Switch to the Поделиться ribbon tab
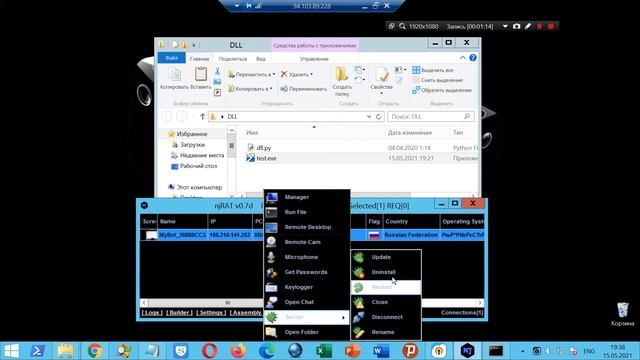 point(233,59)
